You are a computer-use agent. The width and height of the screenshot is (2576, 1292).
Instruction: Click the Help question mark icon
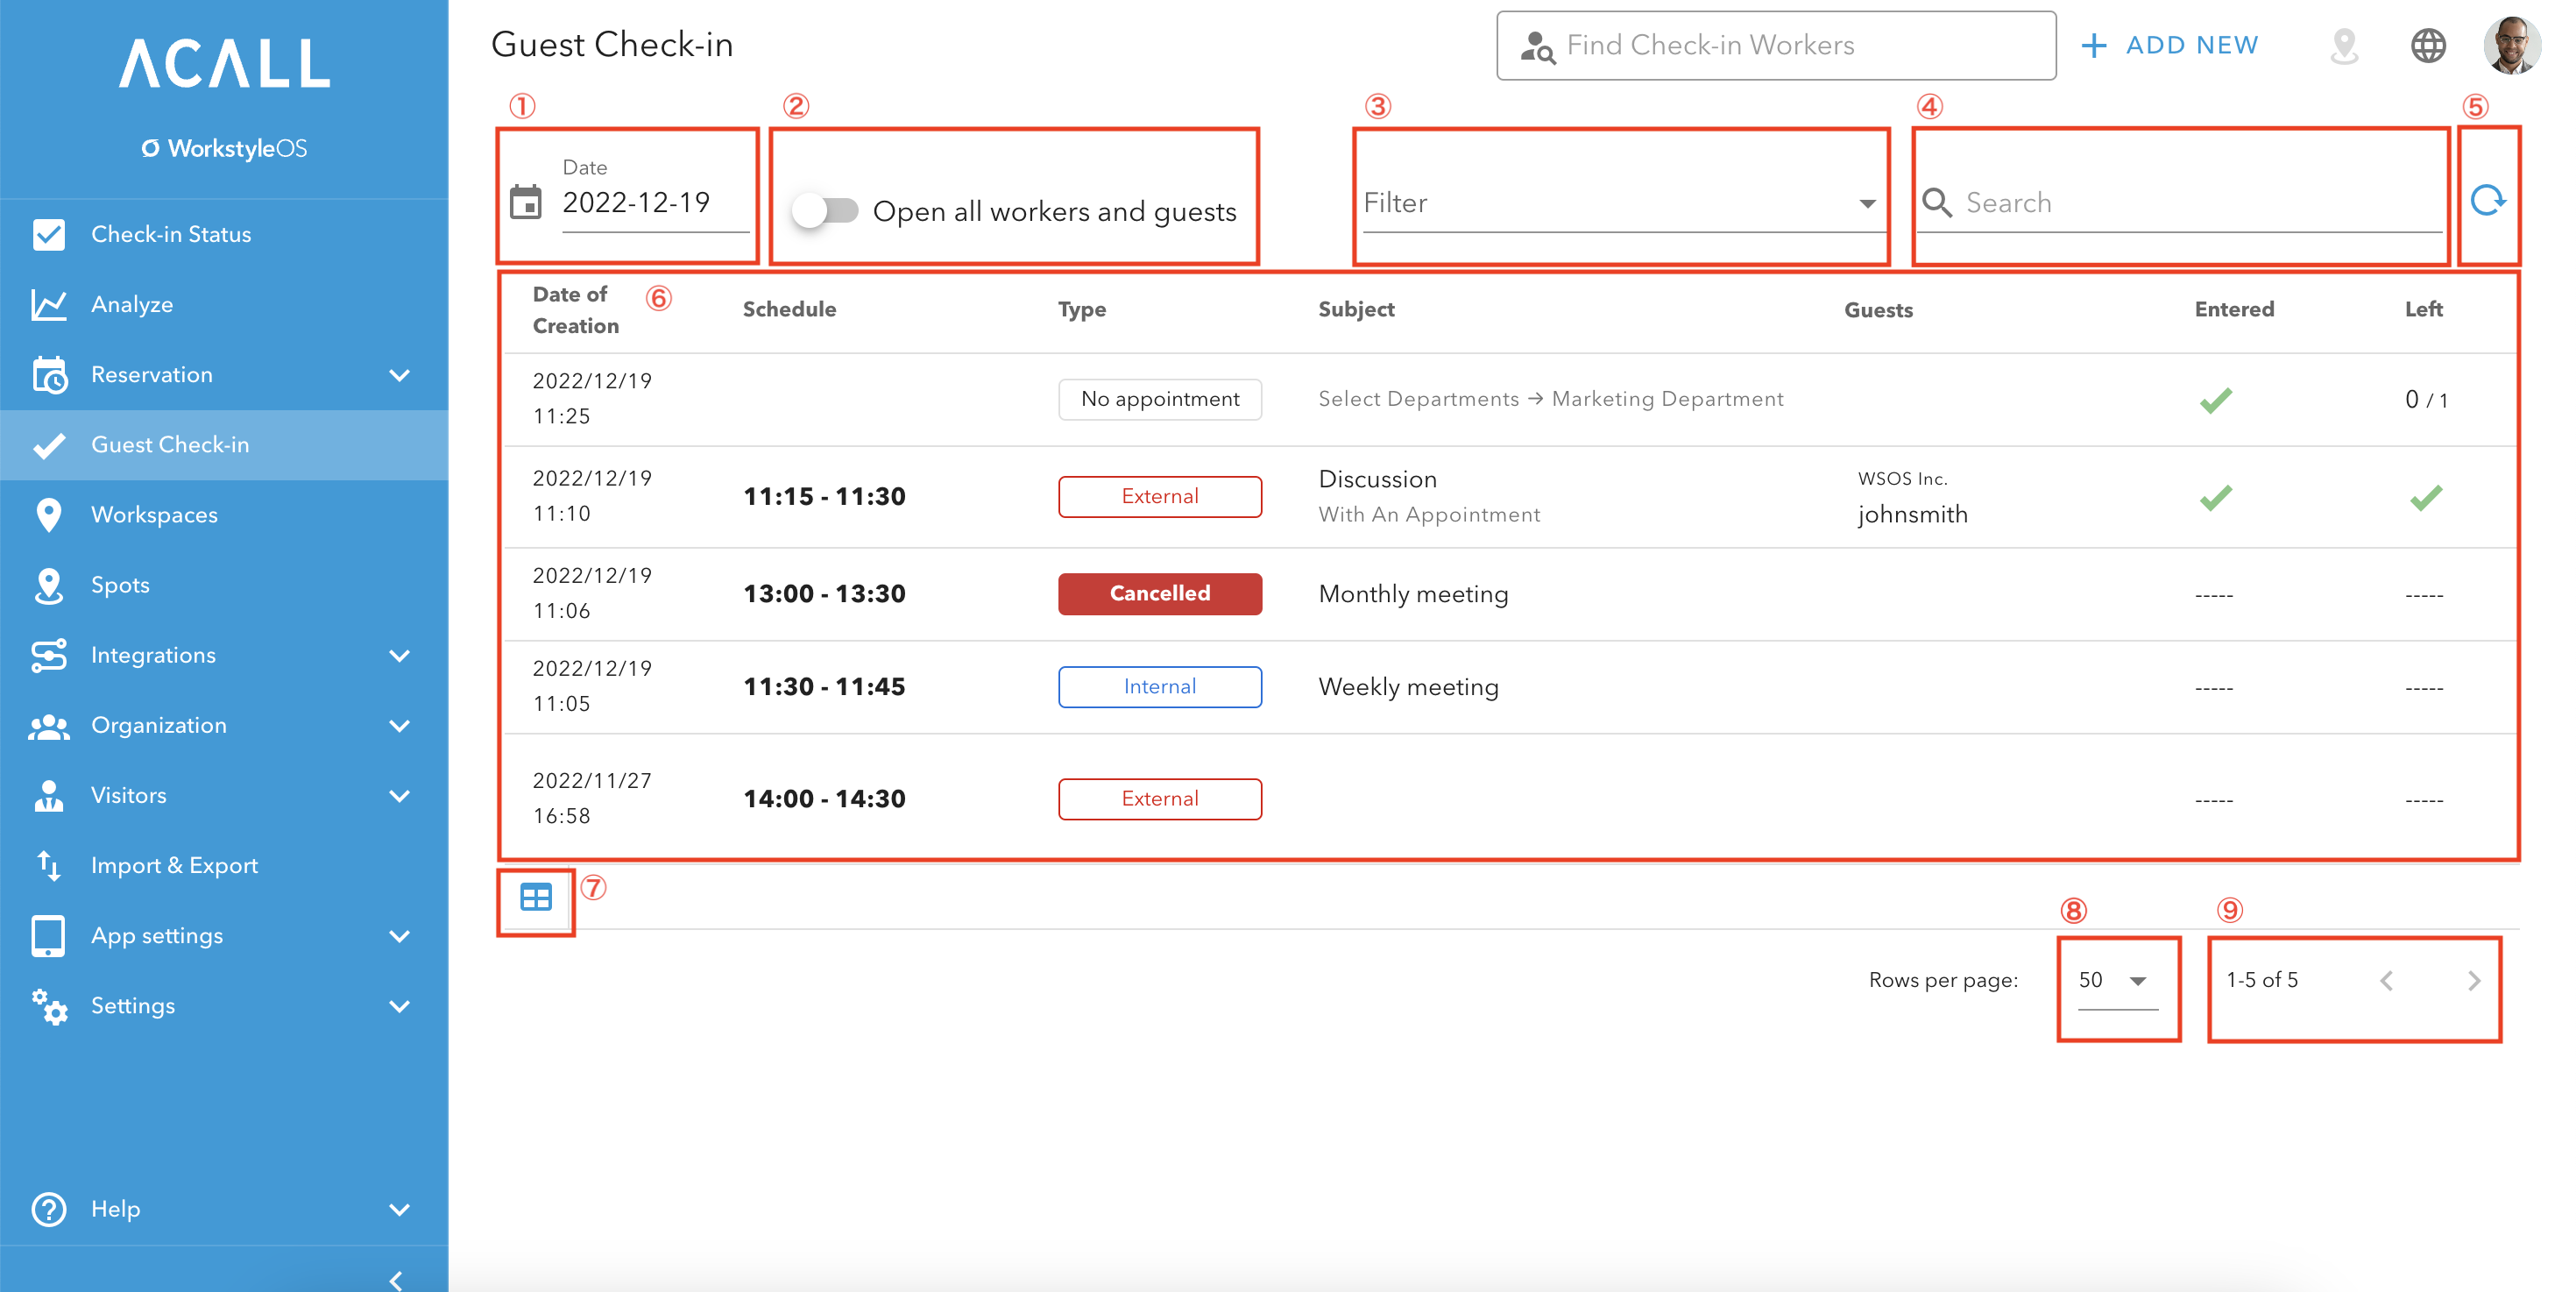pos(48,1209)
